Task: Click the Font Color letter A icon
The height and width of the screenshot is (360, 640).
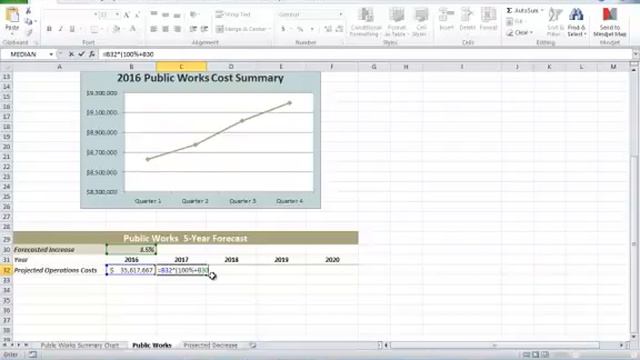Action: click(x=133, y=29)
